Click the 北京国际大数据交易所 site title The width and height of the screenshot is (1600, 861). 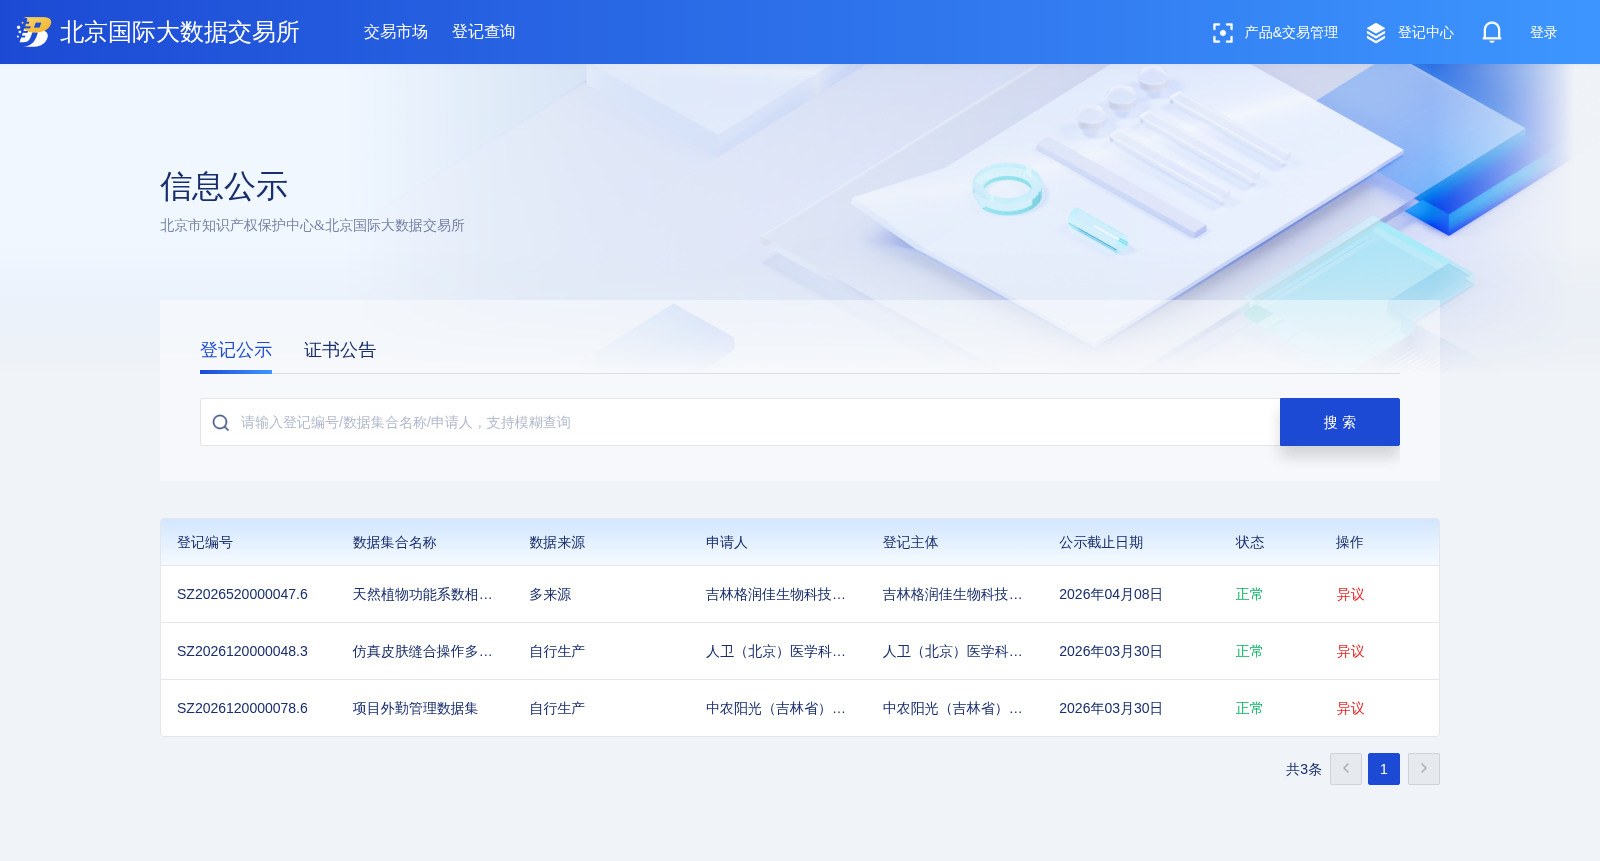(x=180, y=32)
